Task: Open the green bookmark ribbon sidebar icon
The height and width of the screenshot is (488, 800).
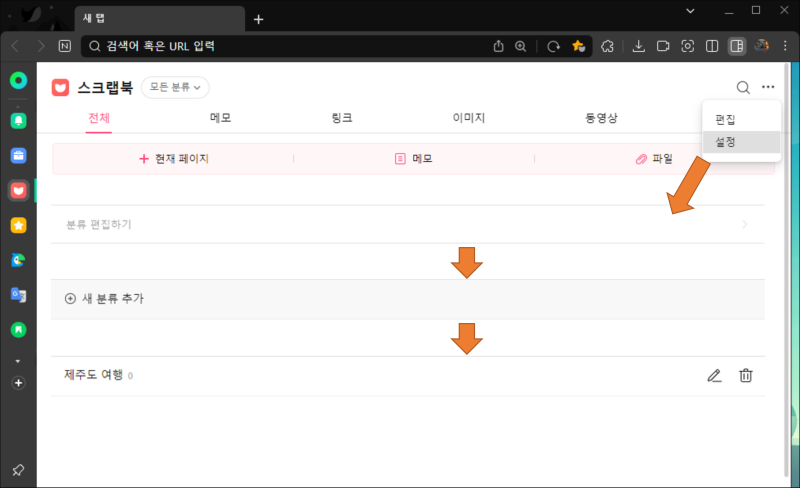Action: click(x=18, y=330)
